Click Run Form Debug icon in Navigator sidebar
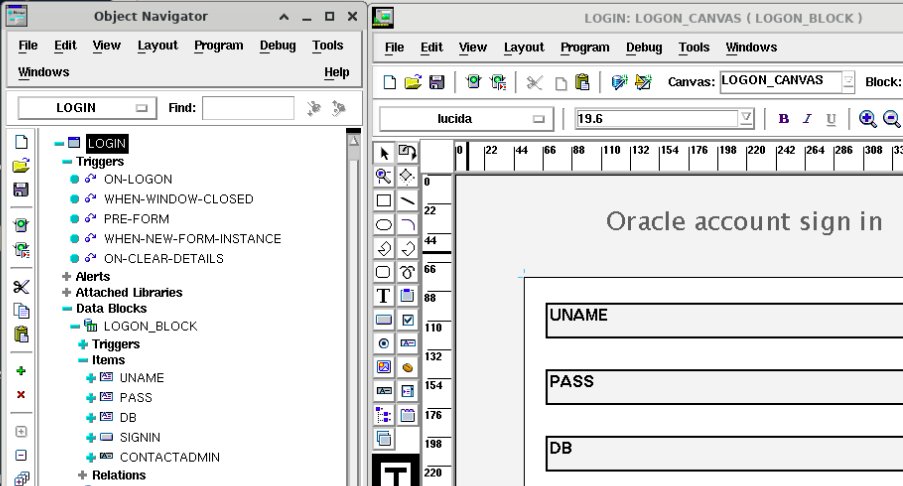Image resolution: width=903 pixels, height=486 pixels. pyautogui.click(x=21, y=249)
